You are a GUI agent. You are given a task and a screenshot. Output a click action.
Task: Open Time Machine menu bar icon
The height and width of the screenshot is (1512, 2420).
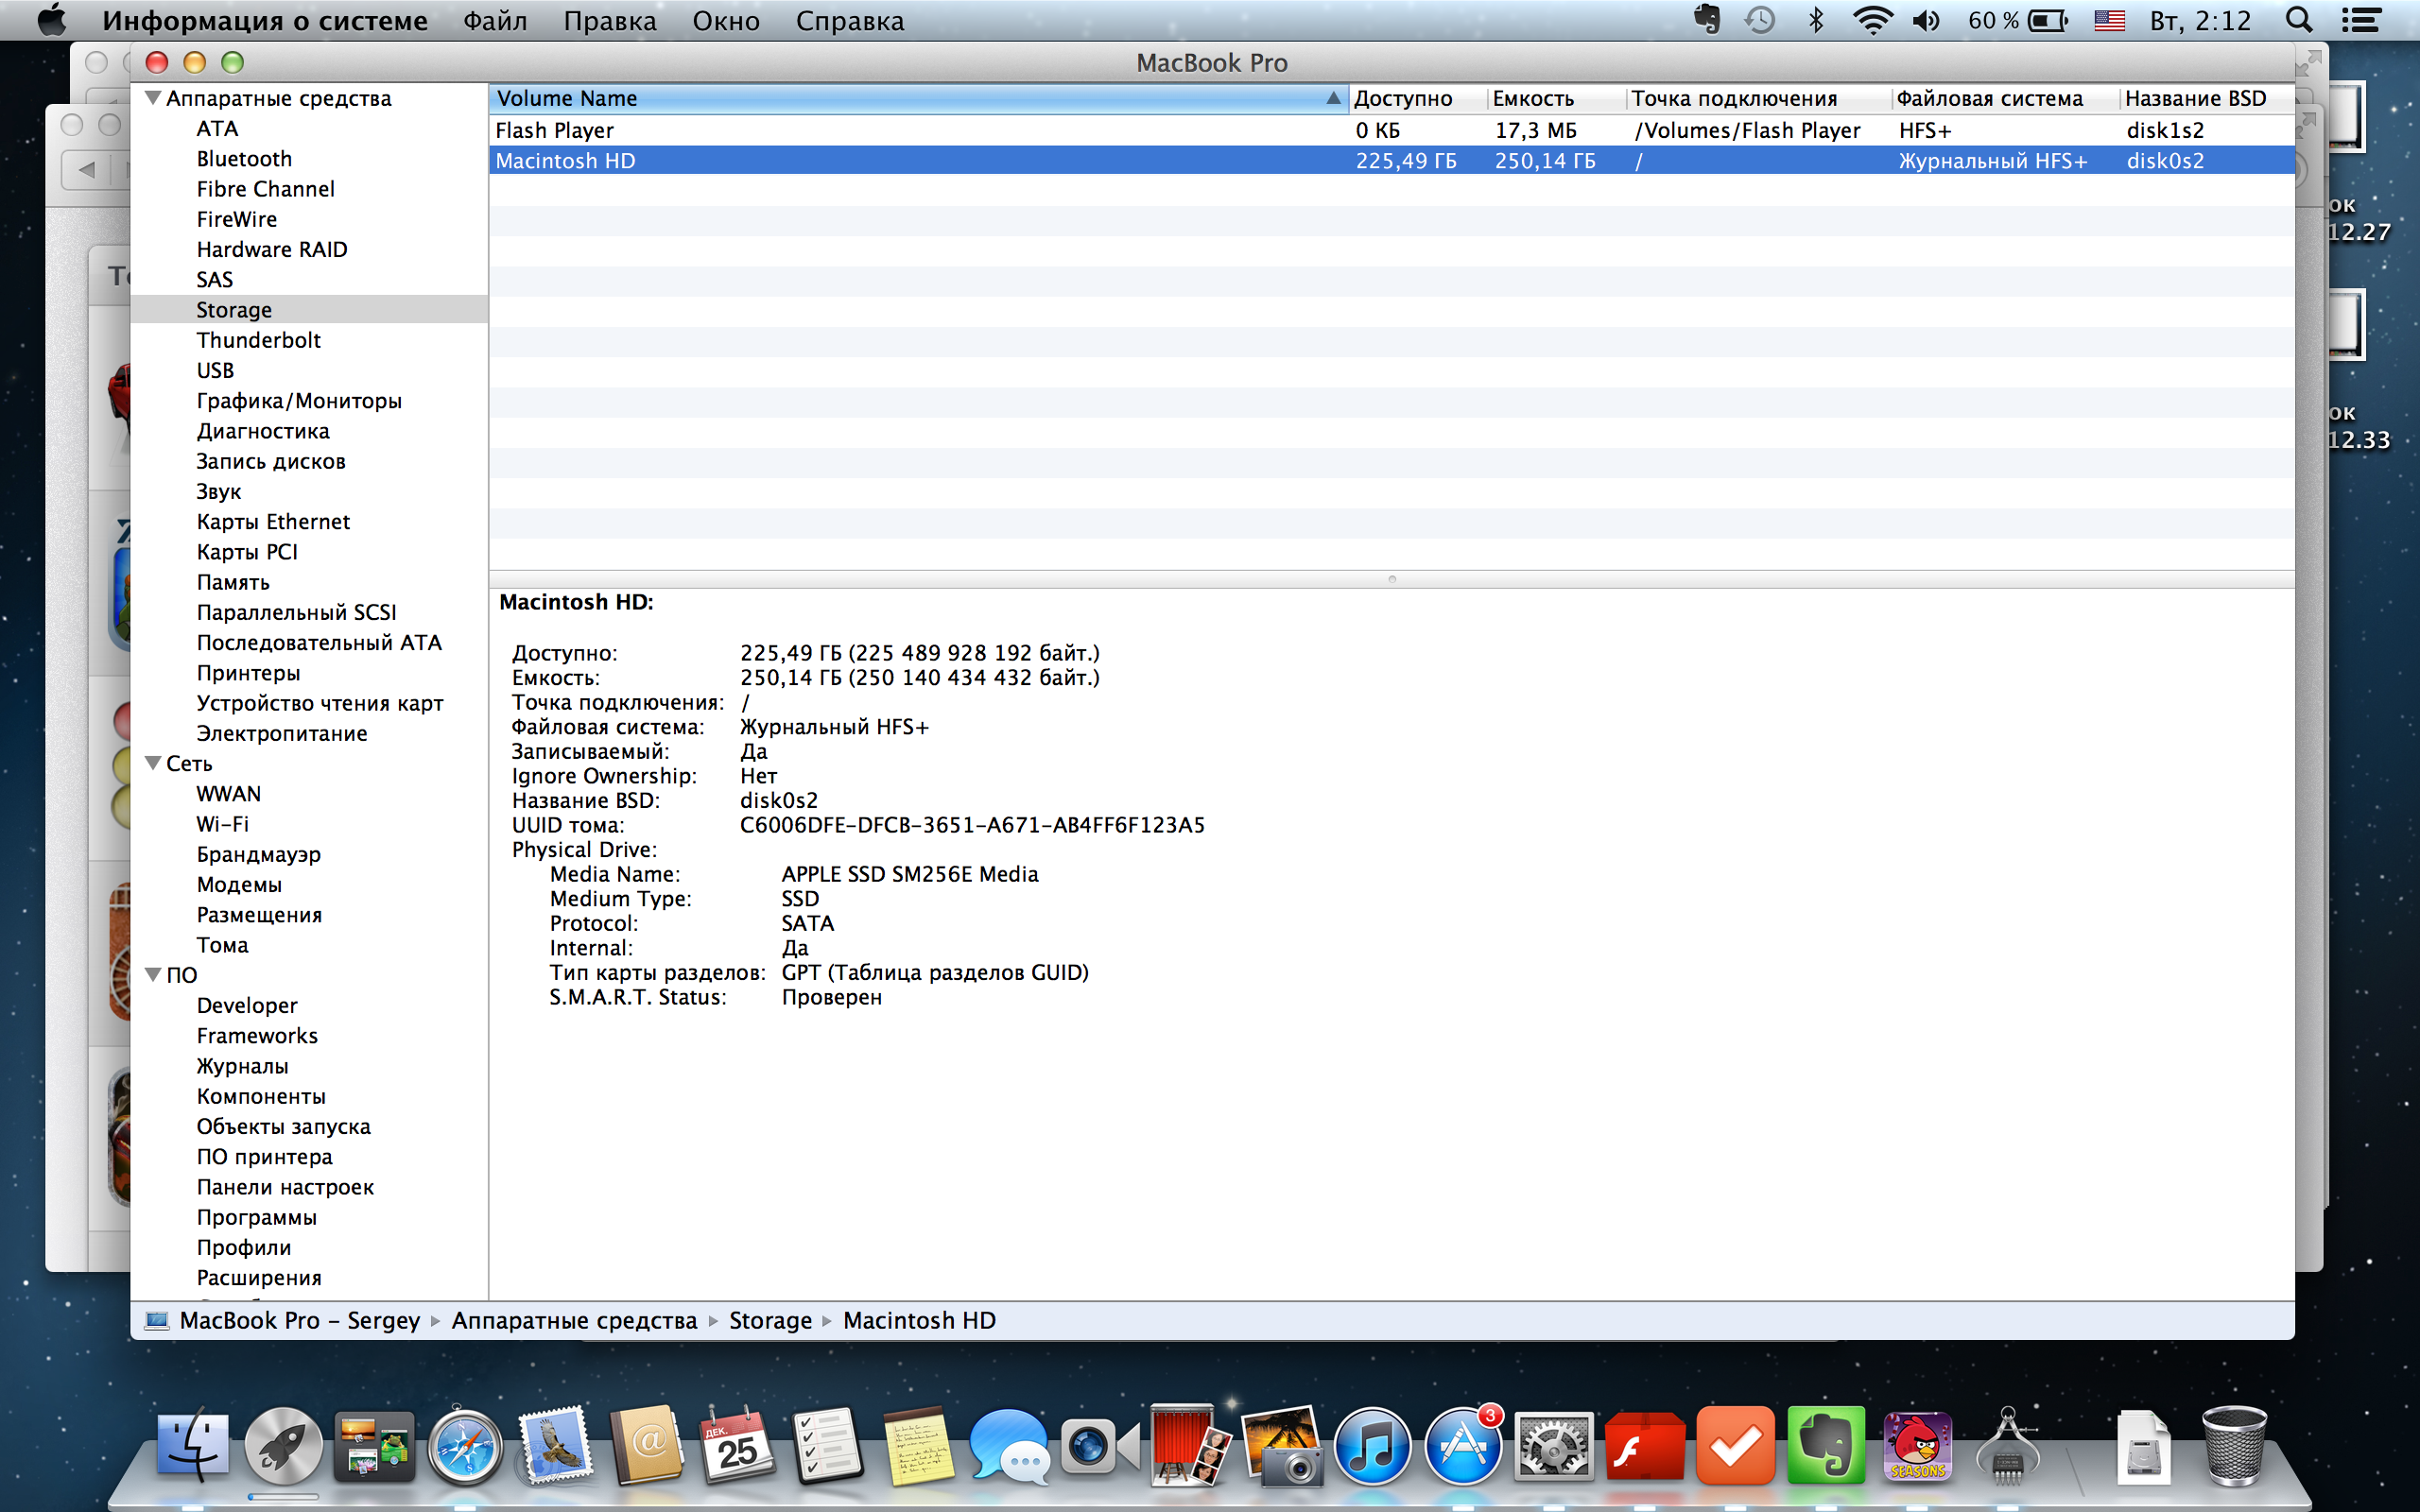(1760, 20)
